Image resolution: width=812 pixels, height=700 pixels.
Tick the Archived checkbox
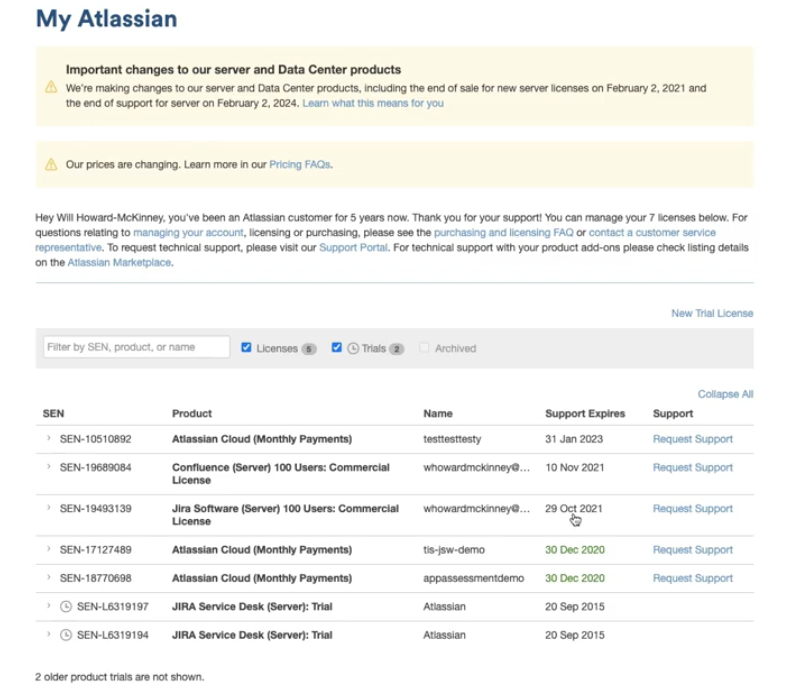click(x=425, y=348)
